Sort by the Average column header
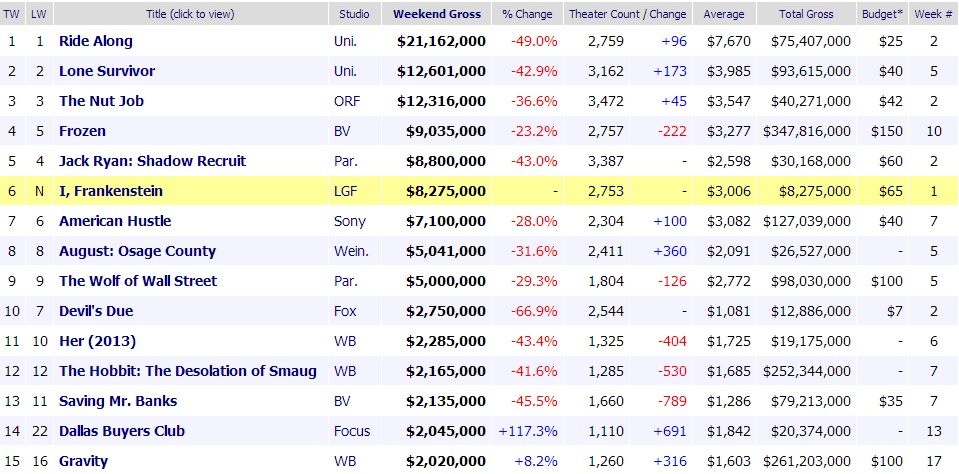The height and width of the screenshot is (474, 959). coord(722,14)
